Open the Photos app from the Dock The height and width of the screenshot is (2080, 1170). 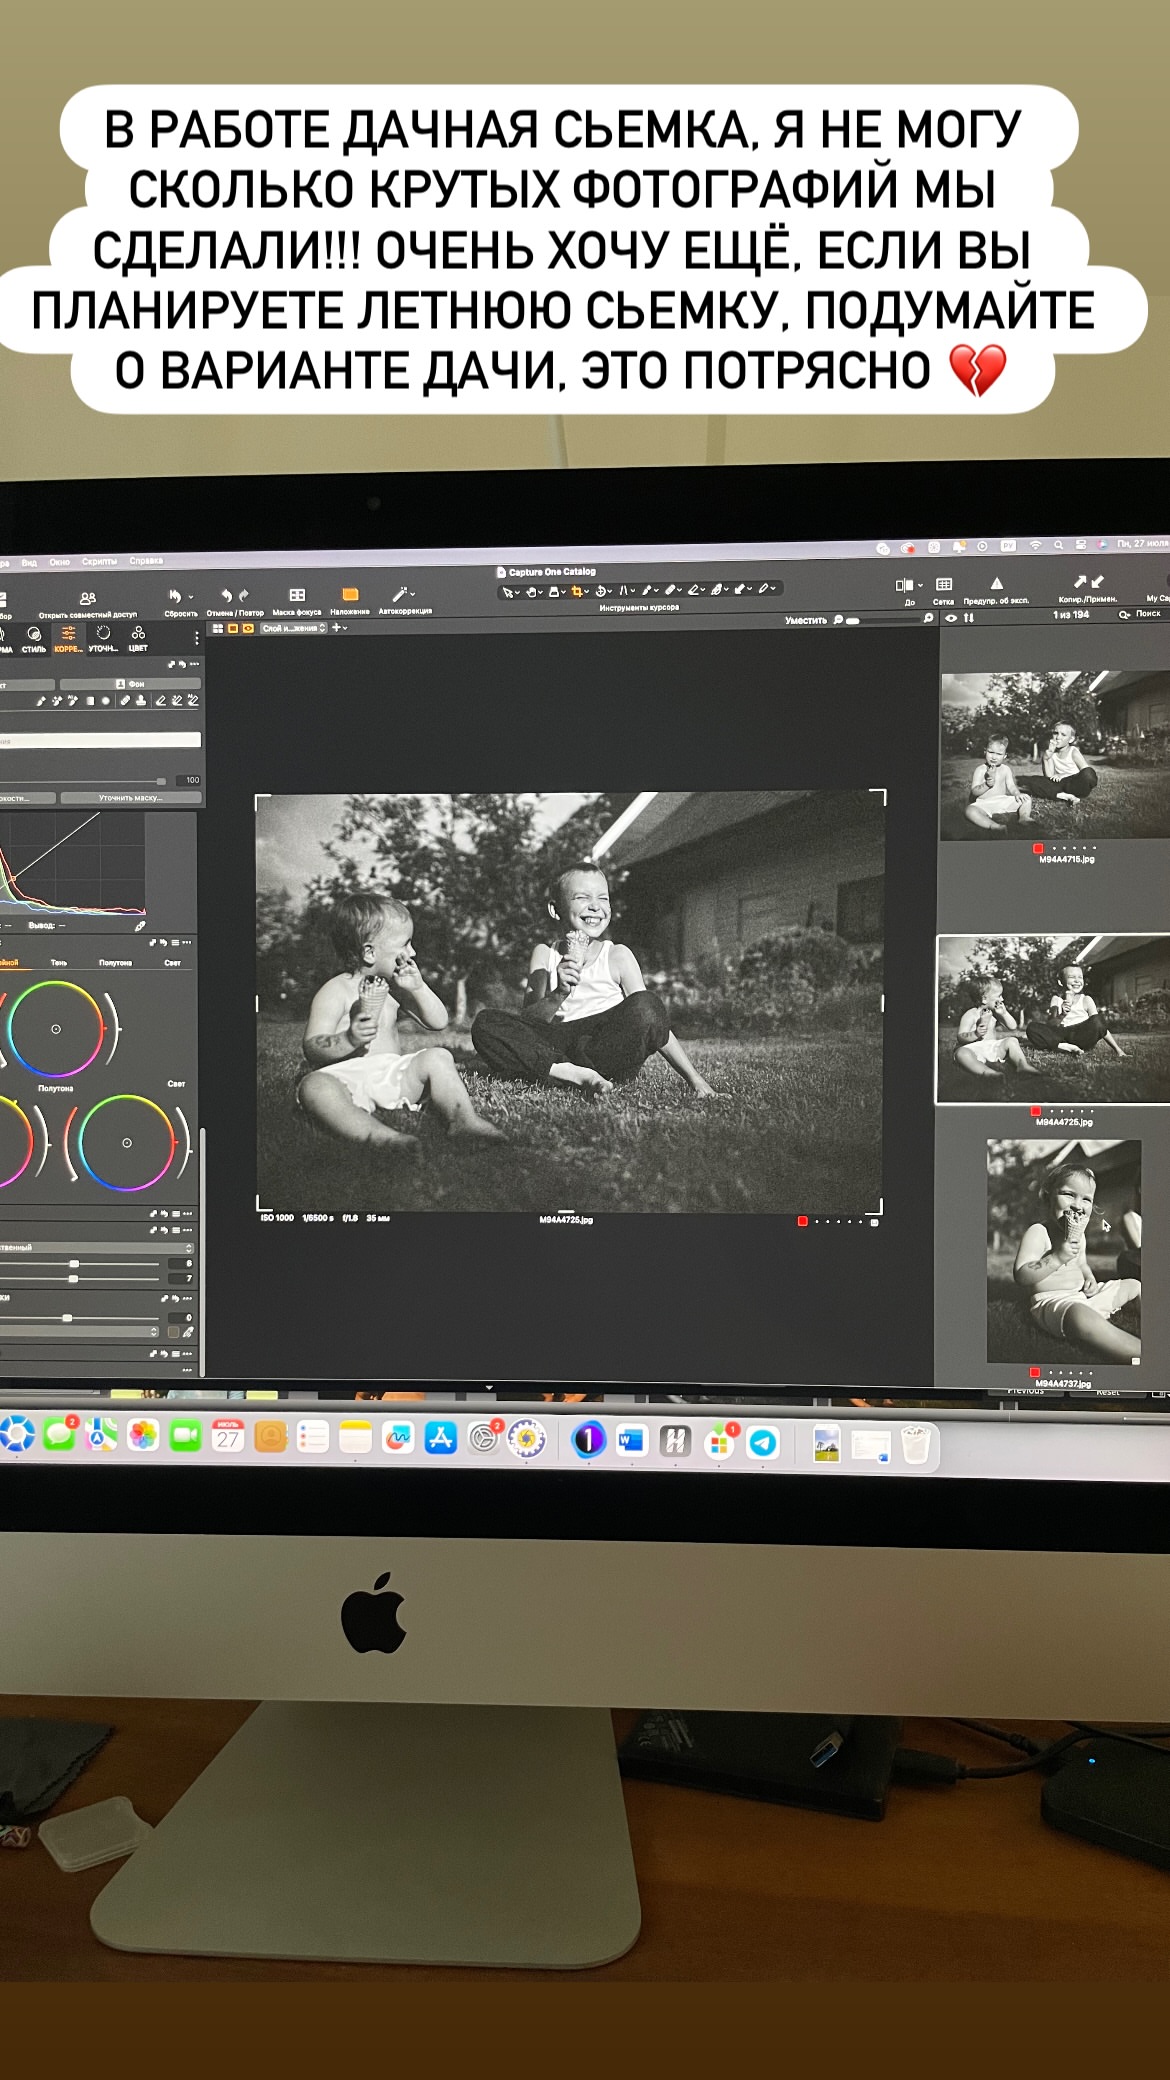[x=143, y=1437]
